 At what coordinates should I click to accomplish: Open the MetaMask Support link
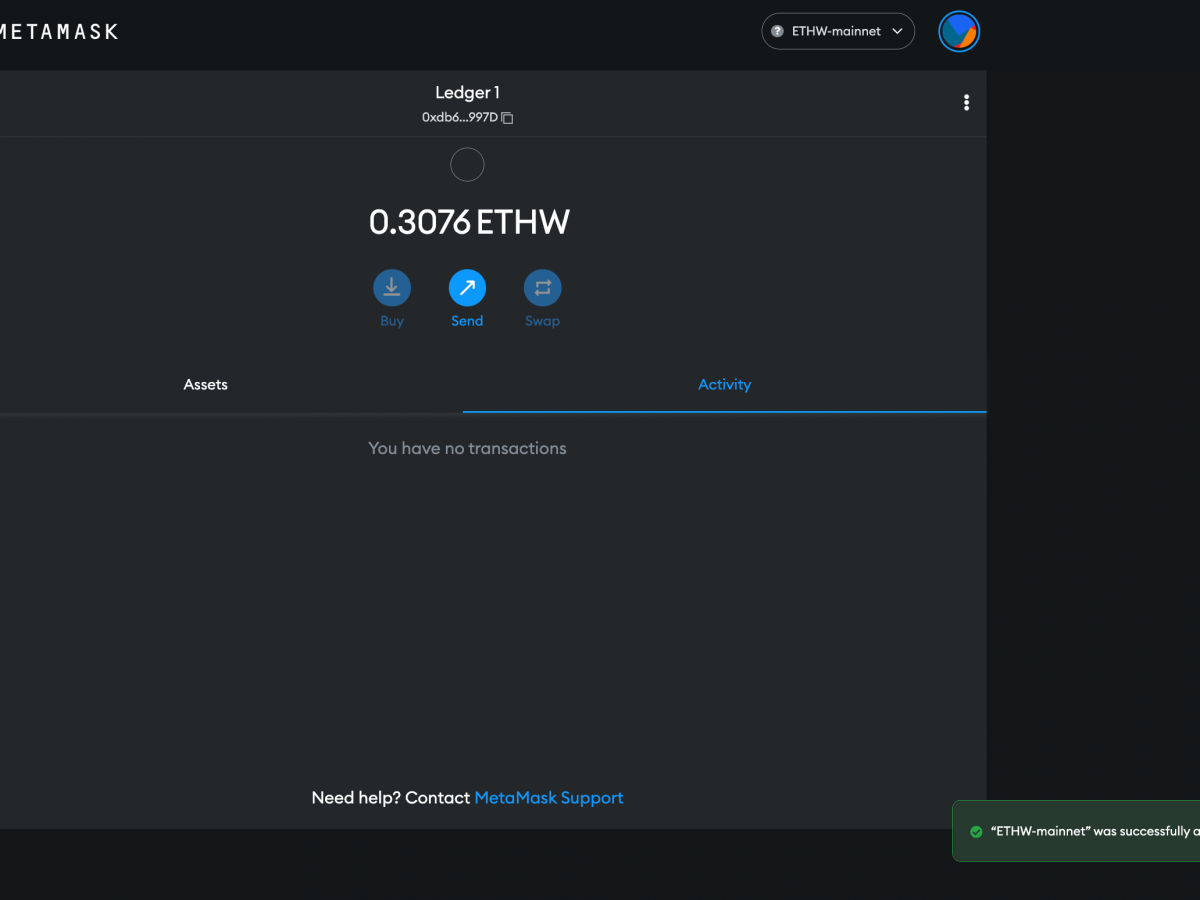click(548, 797)
